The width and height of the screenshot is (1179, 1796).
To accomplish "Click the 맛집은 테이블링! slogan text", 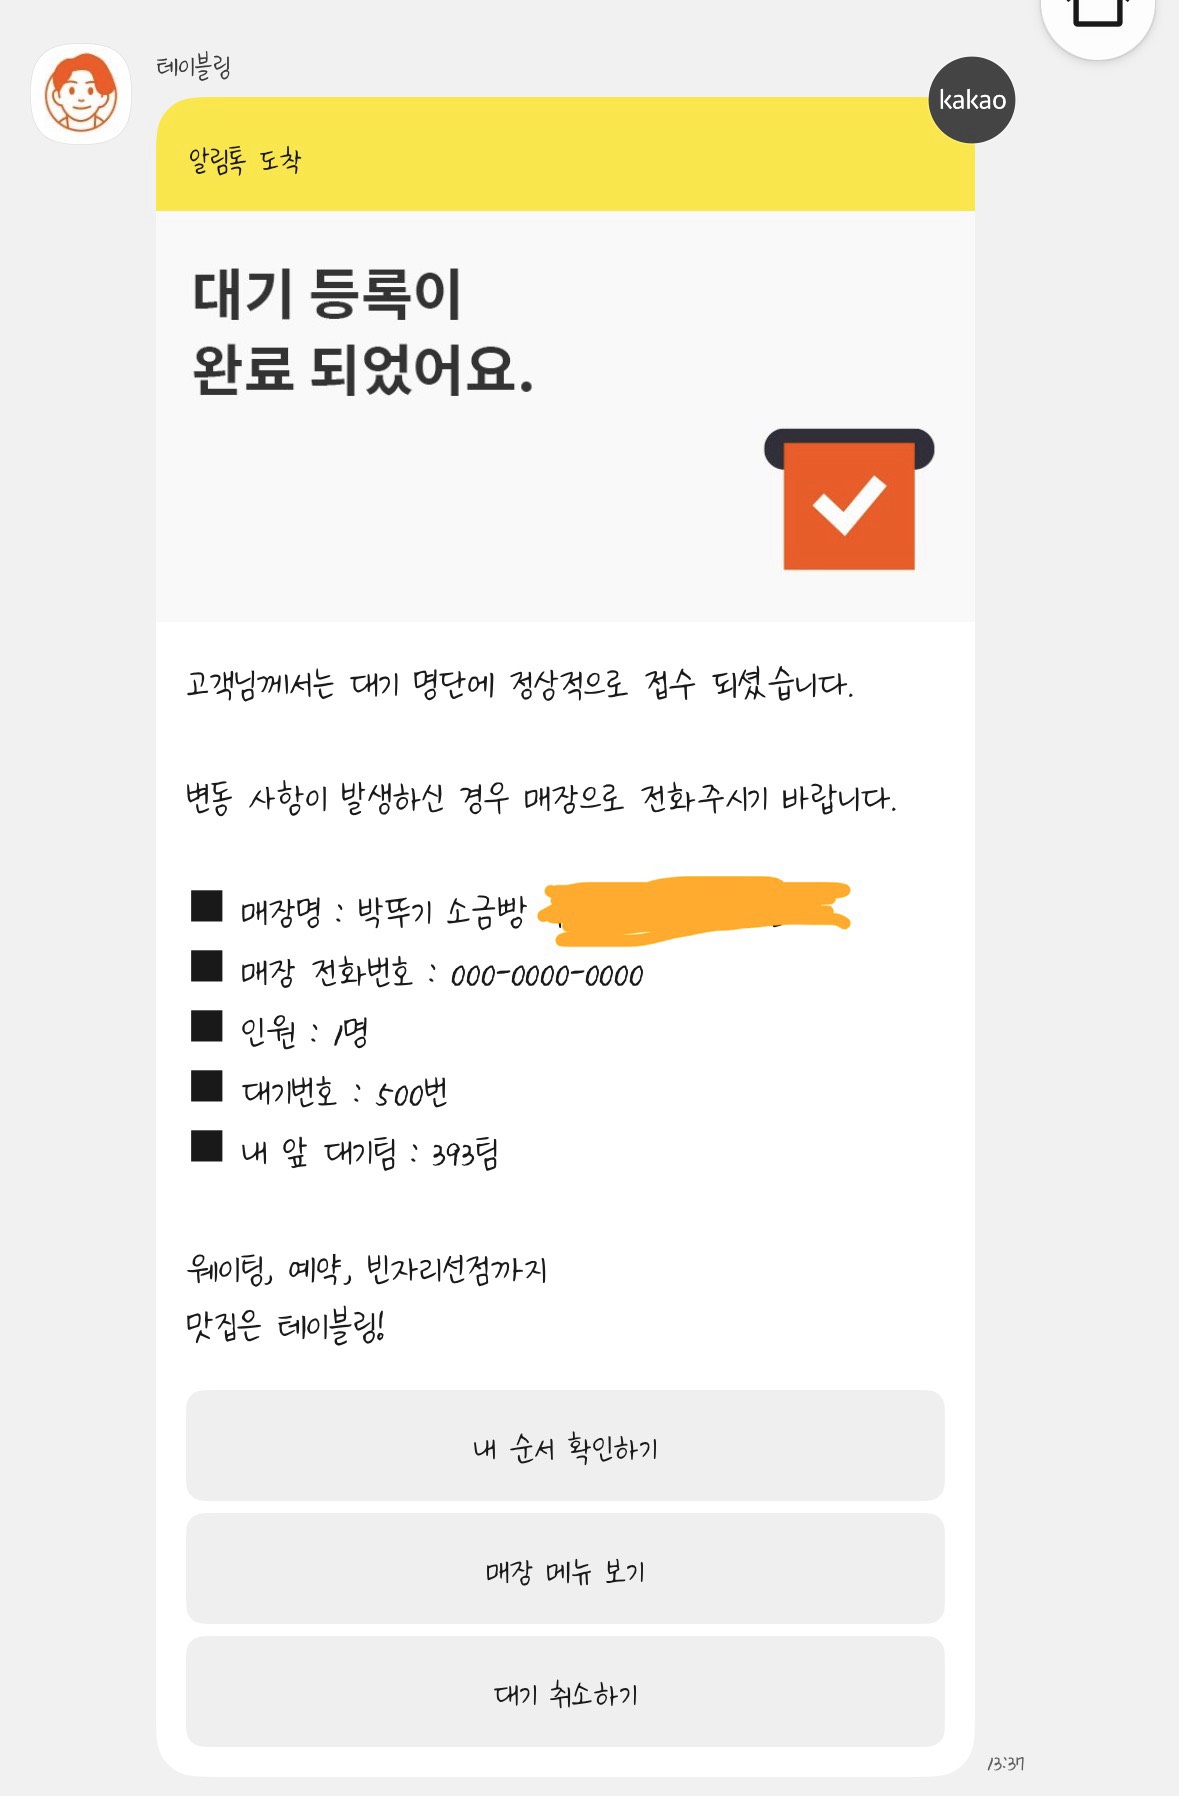I will click(x=285, y=1327).
